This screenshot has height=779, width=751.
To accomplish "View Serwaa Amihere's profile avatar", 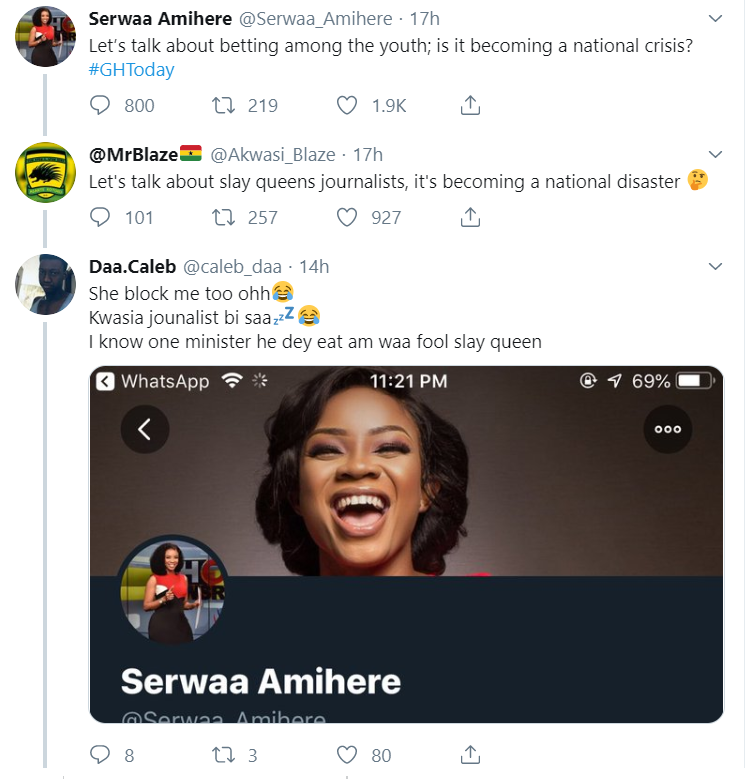I will (x=47, y=36).
